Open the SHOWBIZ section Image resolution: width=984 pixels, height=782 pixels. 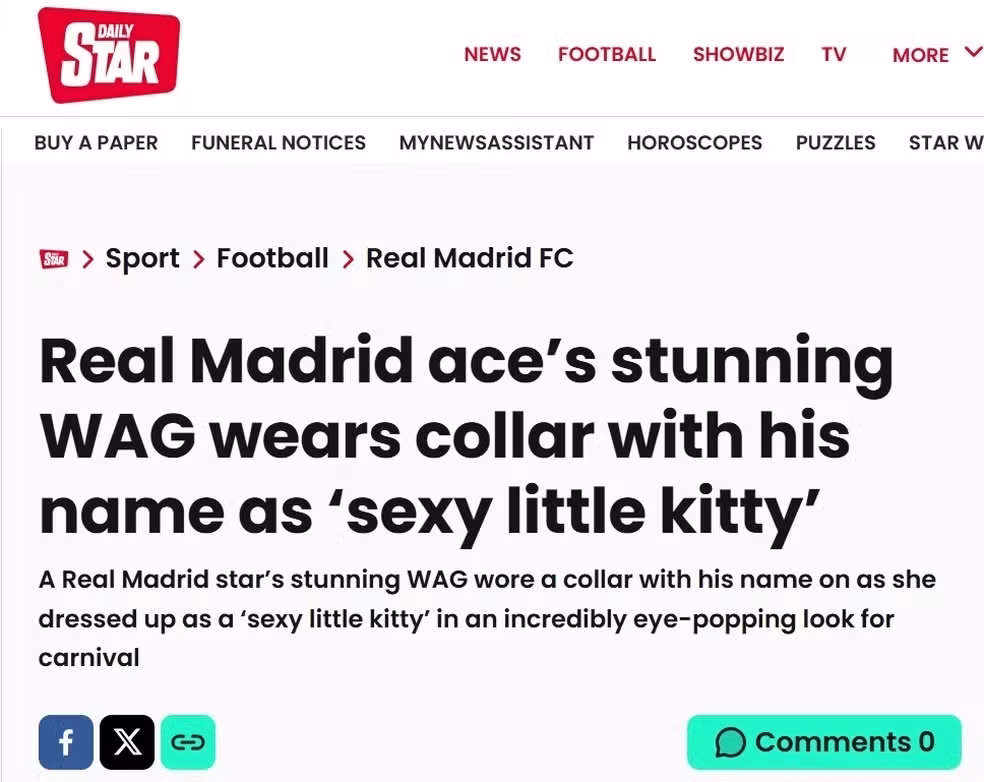pyautogui.click(x=738, y=55)
